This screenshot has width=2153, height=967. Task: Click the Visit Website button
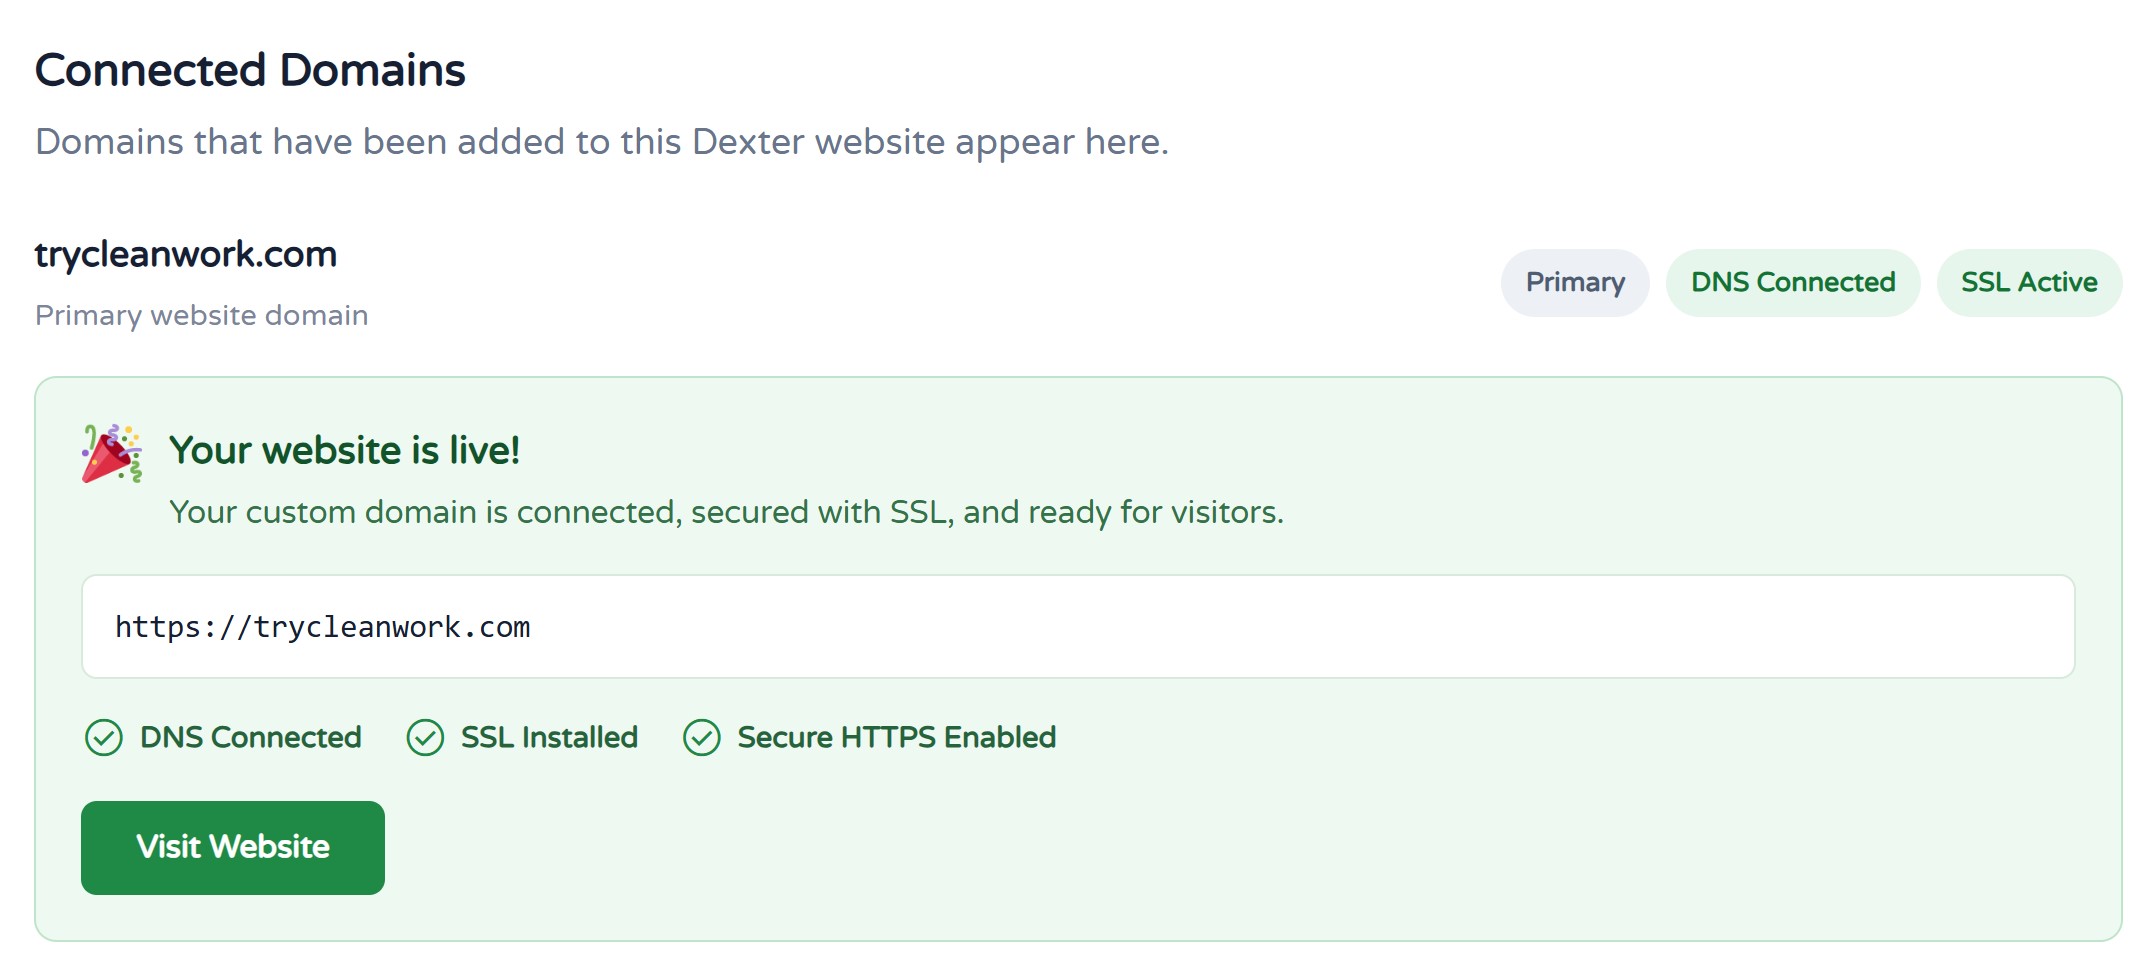pos(233,847)
